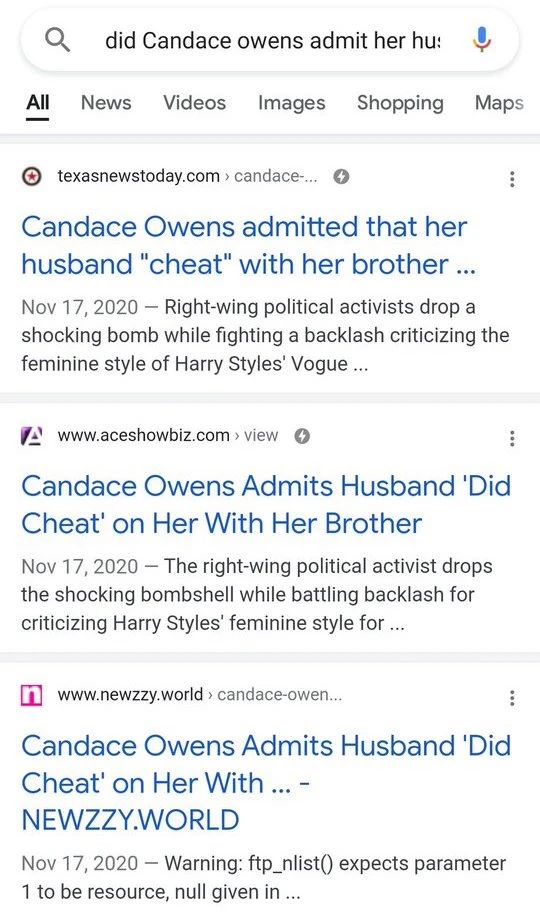540x919 pixels.
Task: Open the options menu for the texasnewstoday result
Action: click(x=512, y=179)
